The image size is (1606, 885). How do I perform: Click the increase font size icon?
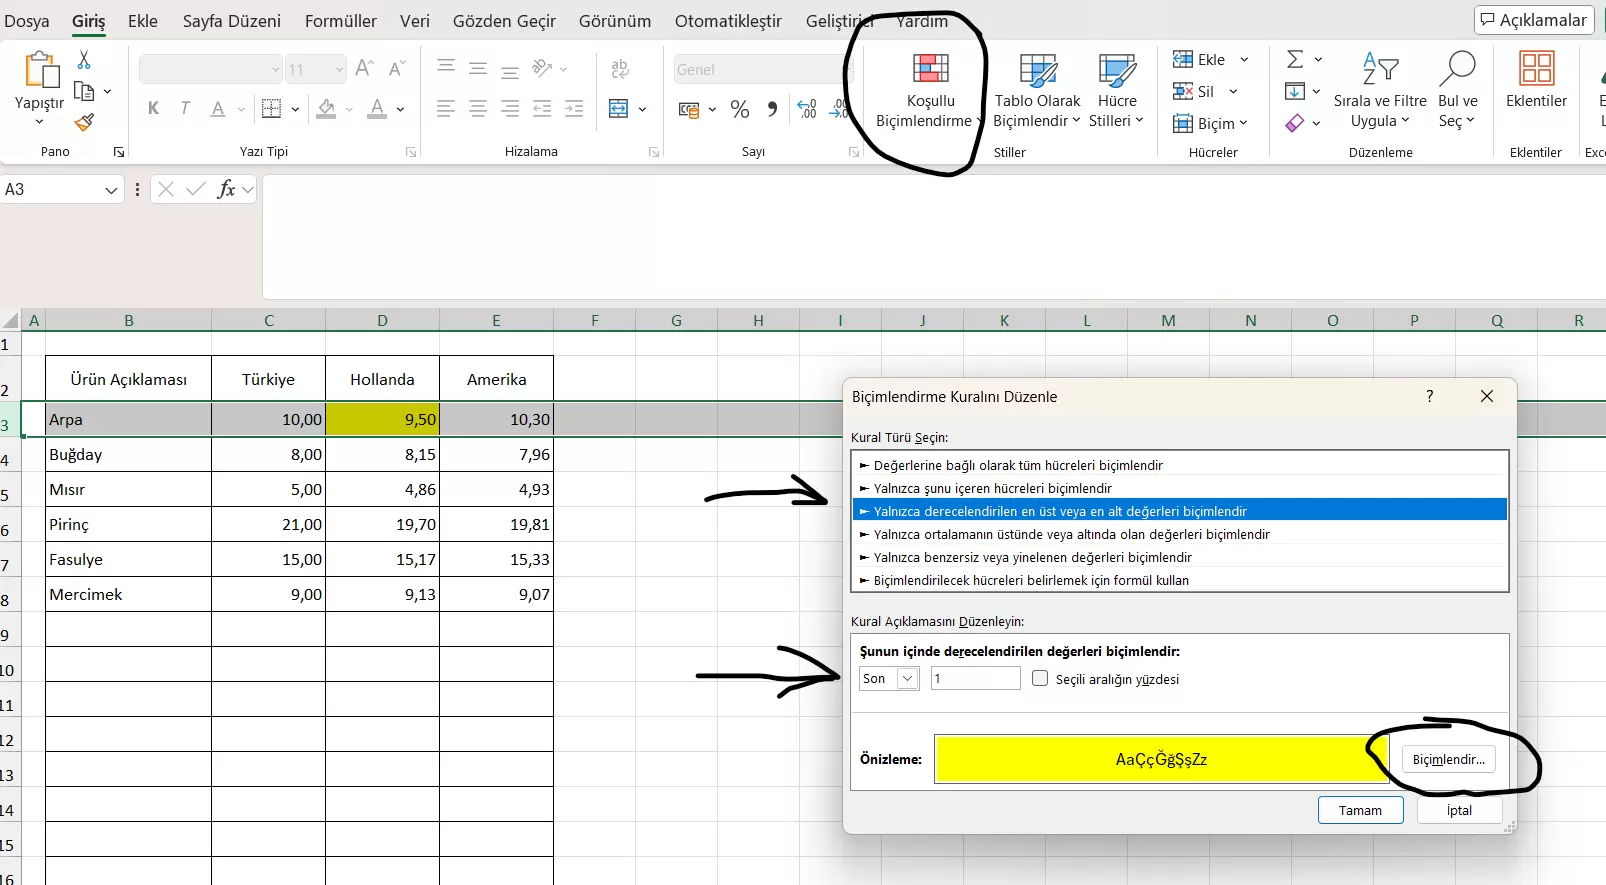pos(365,68)
